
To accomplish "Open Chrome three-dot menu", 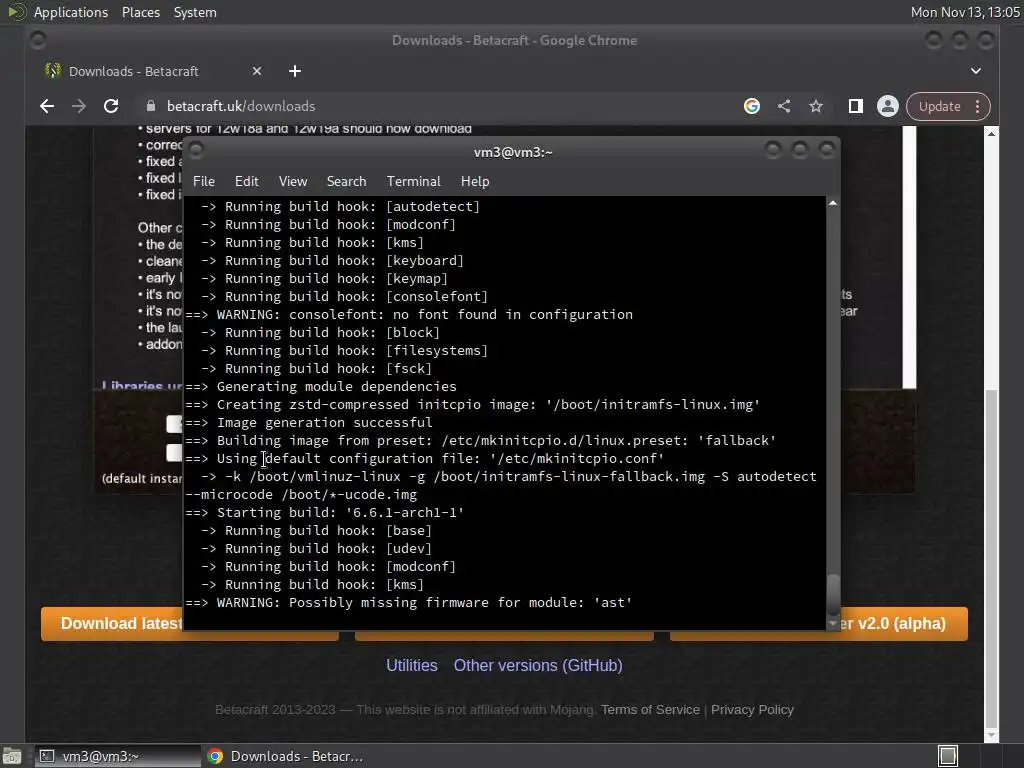I will (x=977, y=106).
